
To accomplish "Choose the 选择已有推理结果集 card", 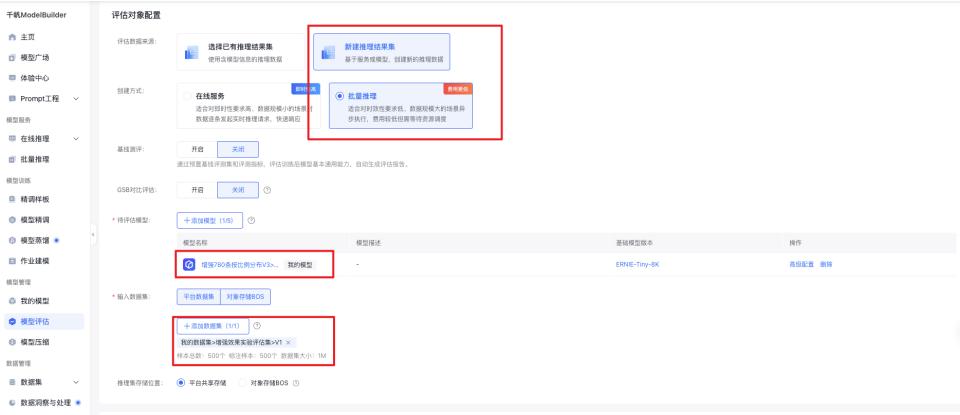I will [240, 52].
